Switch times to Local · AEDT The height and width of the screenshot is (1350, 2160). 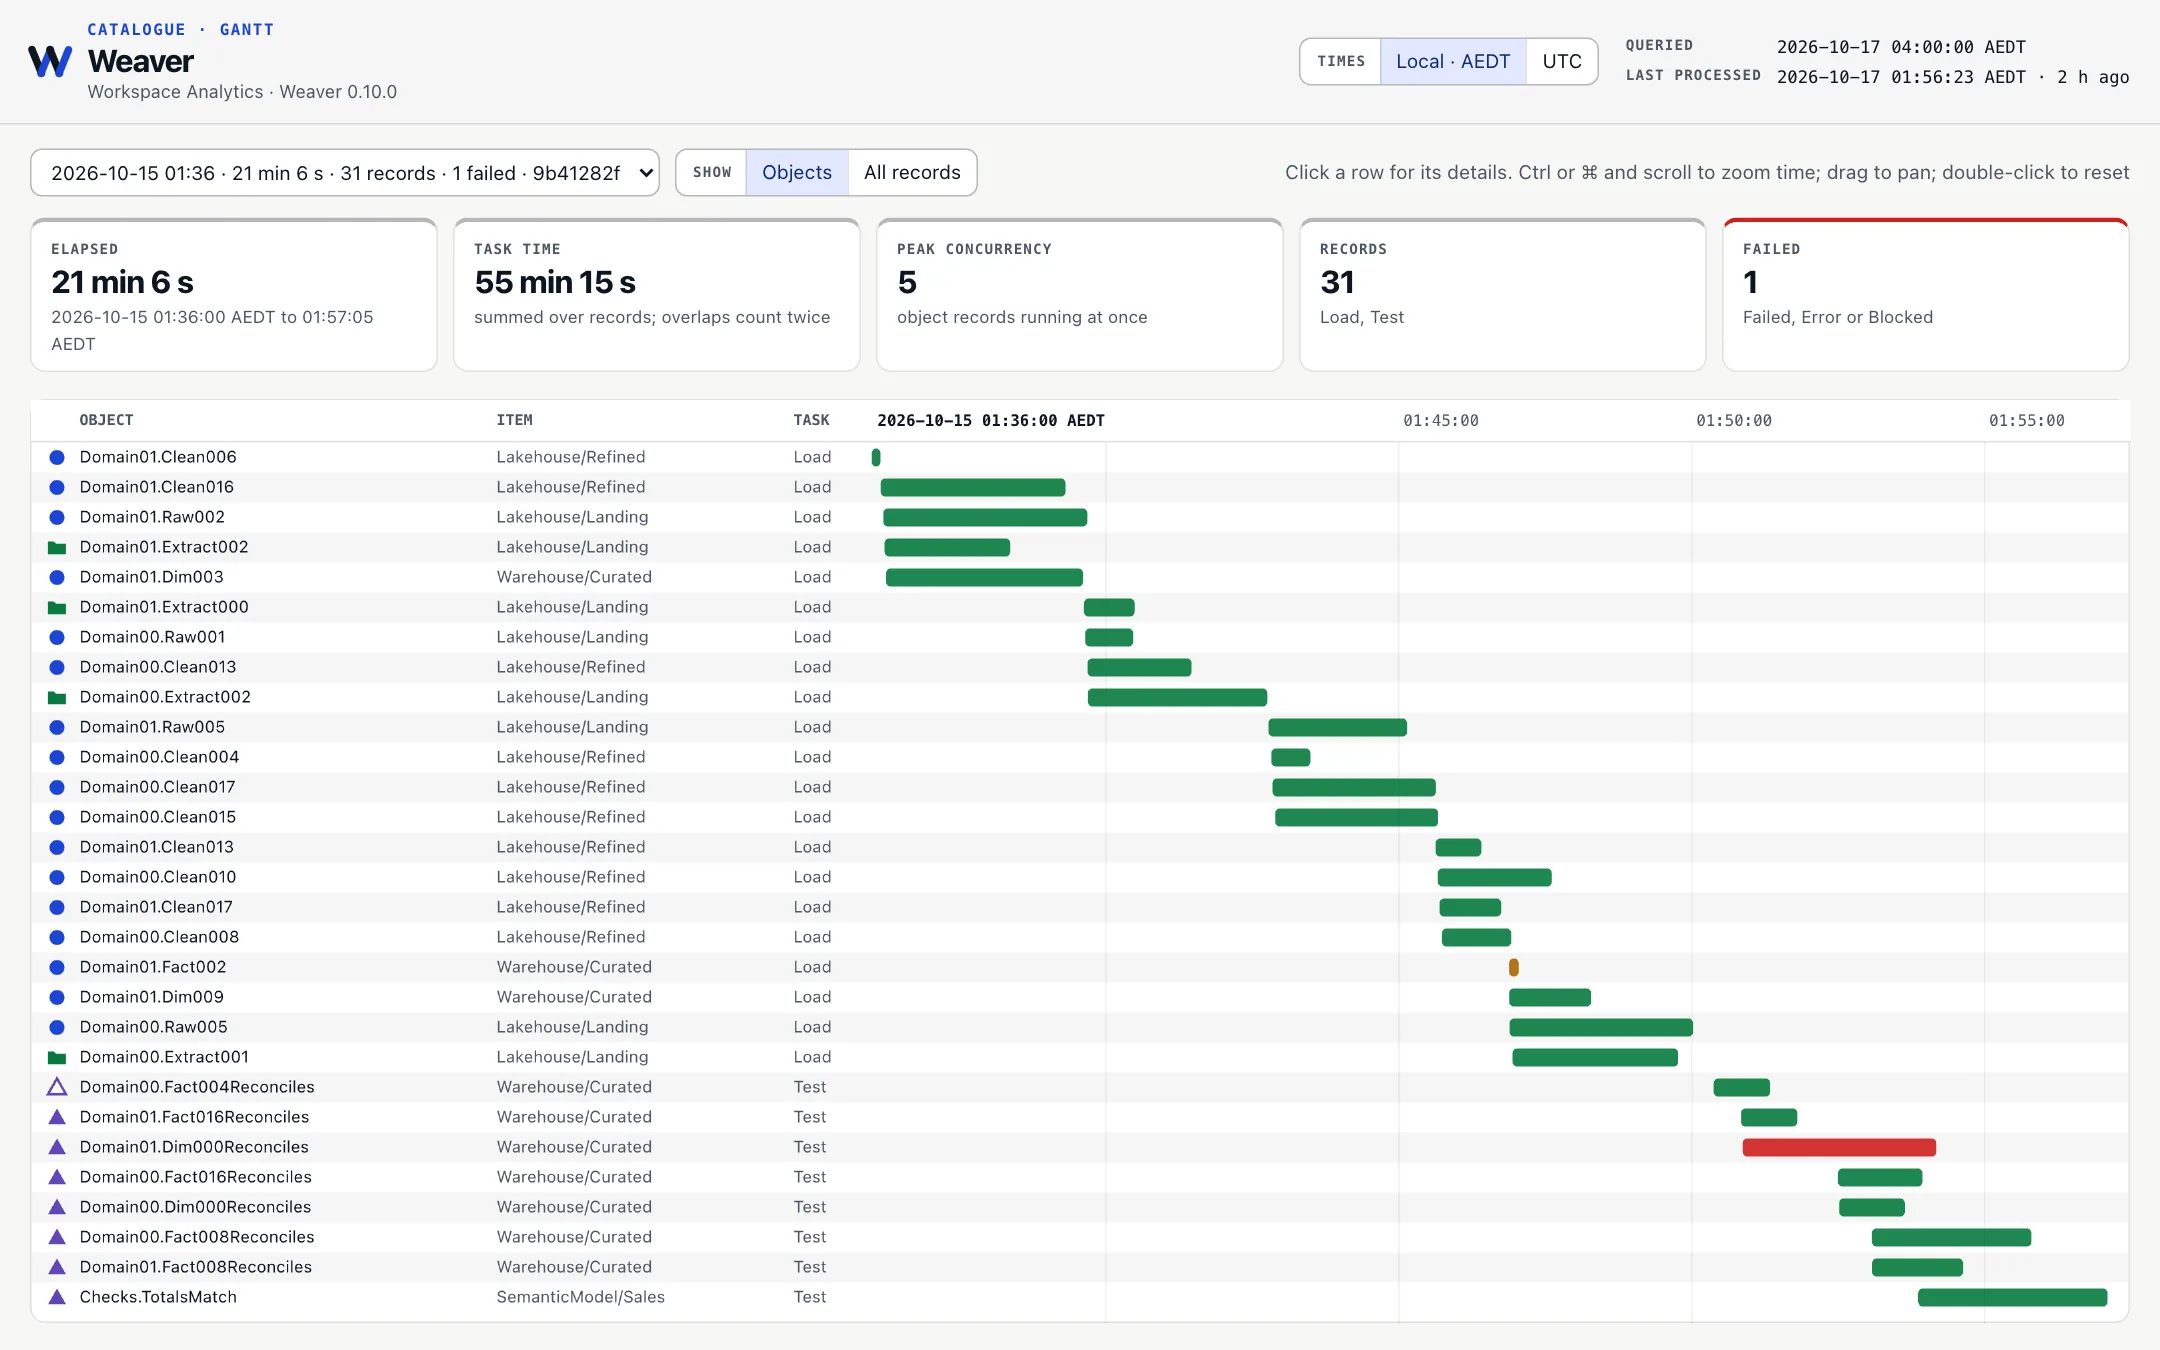tap(1452, 61)
